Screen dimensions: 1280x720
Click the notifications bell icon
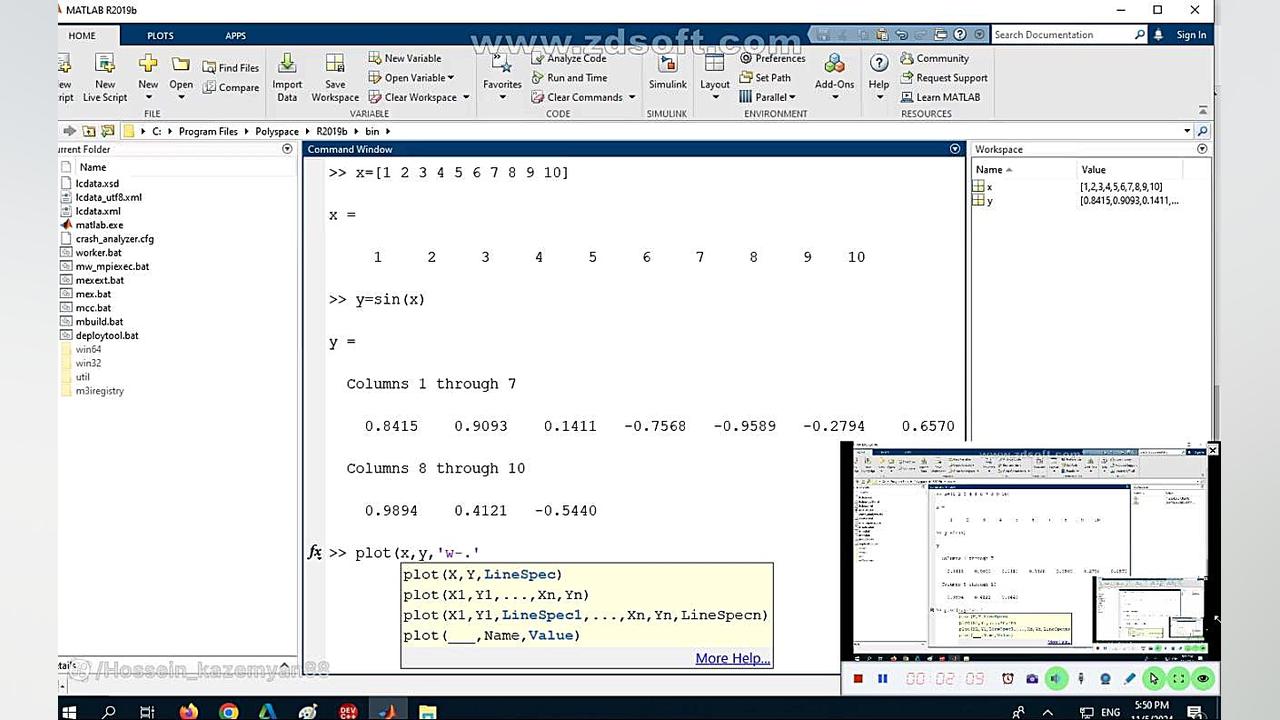click(1158, 35)
